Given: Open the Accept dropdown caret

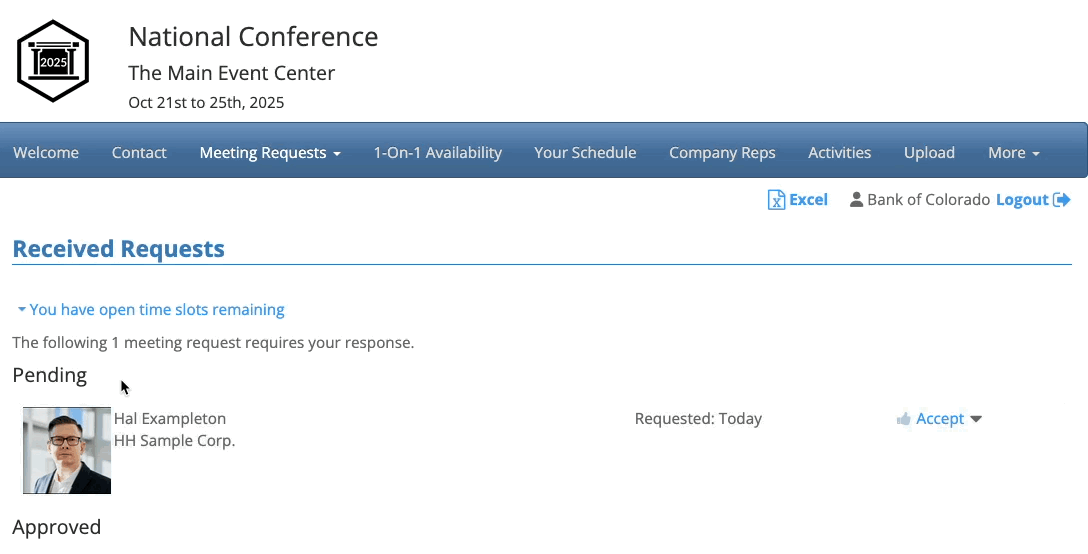Looking at the screenshot, I should click(x=976, y=419).
